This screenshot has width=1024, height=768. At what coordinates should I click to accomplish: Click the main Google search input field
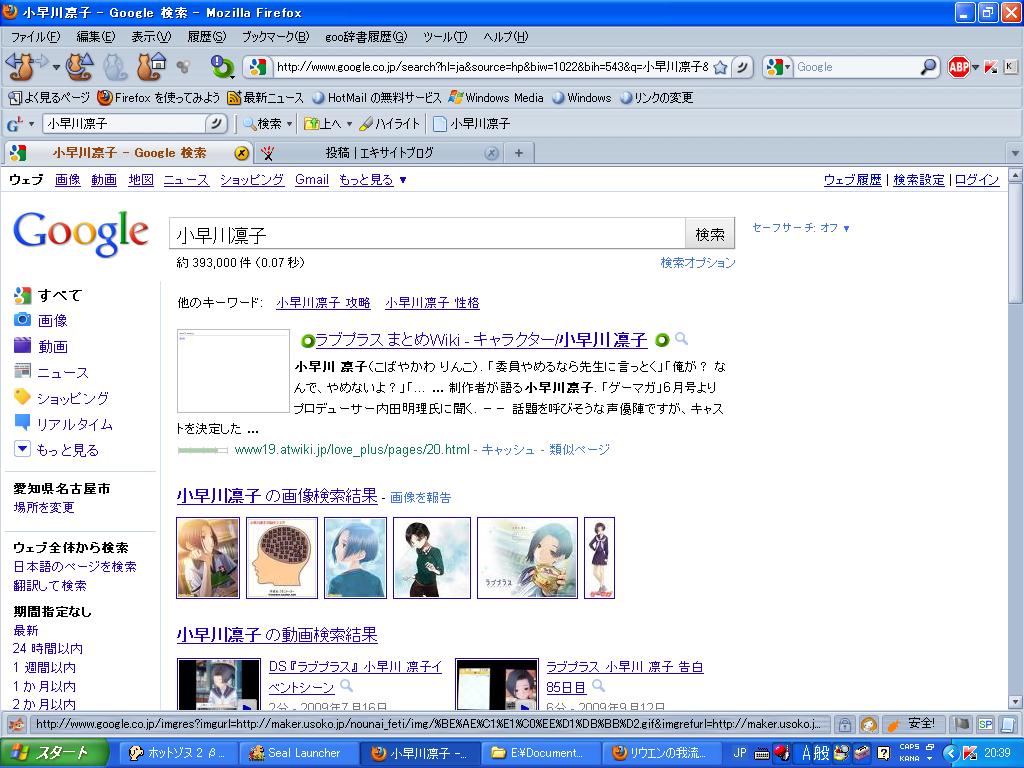tap(427, 234)
